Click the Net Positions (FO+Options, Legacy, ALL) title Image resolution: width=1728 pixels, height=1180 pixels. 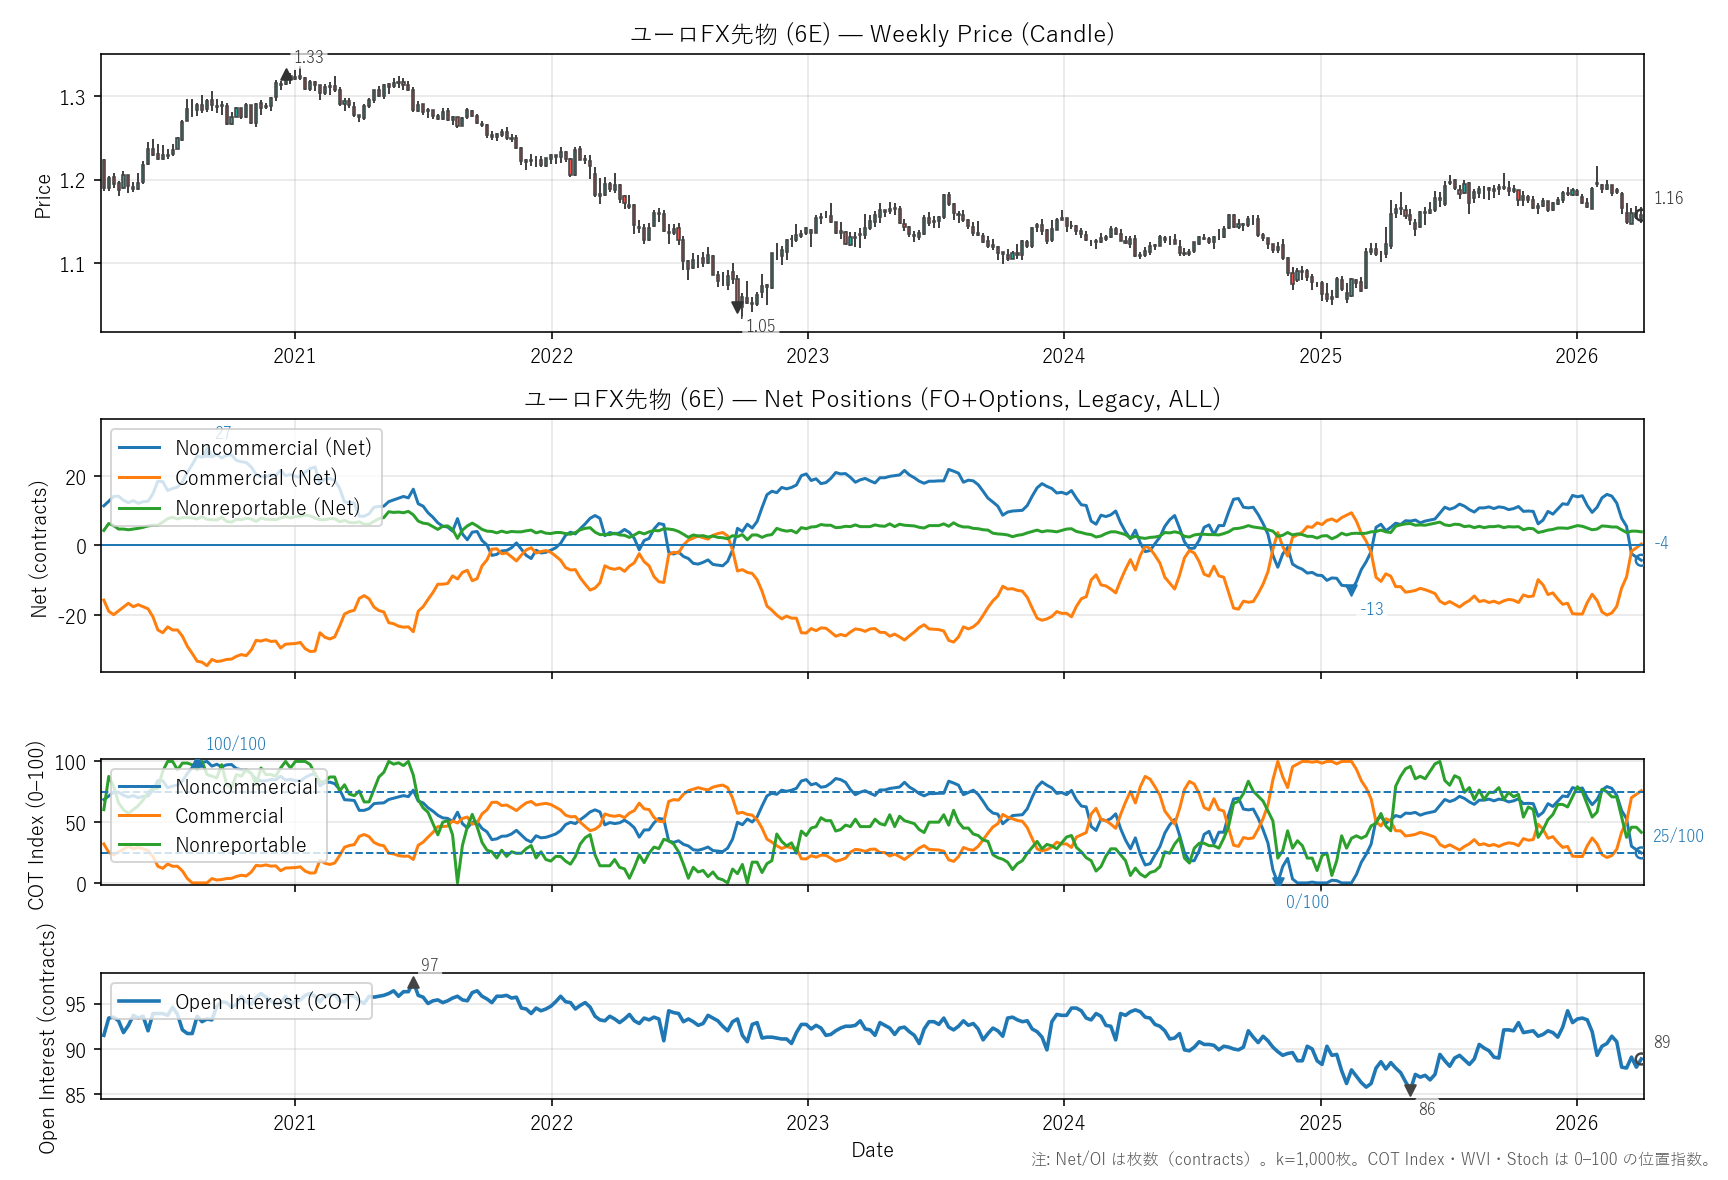pyautogui.click(x=872, y=399)
